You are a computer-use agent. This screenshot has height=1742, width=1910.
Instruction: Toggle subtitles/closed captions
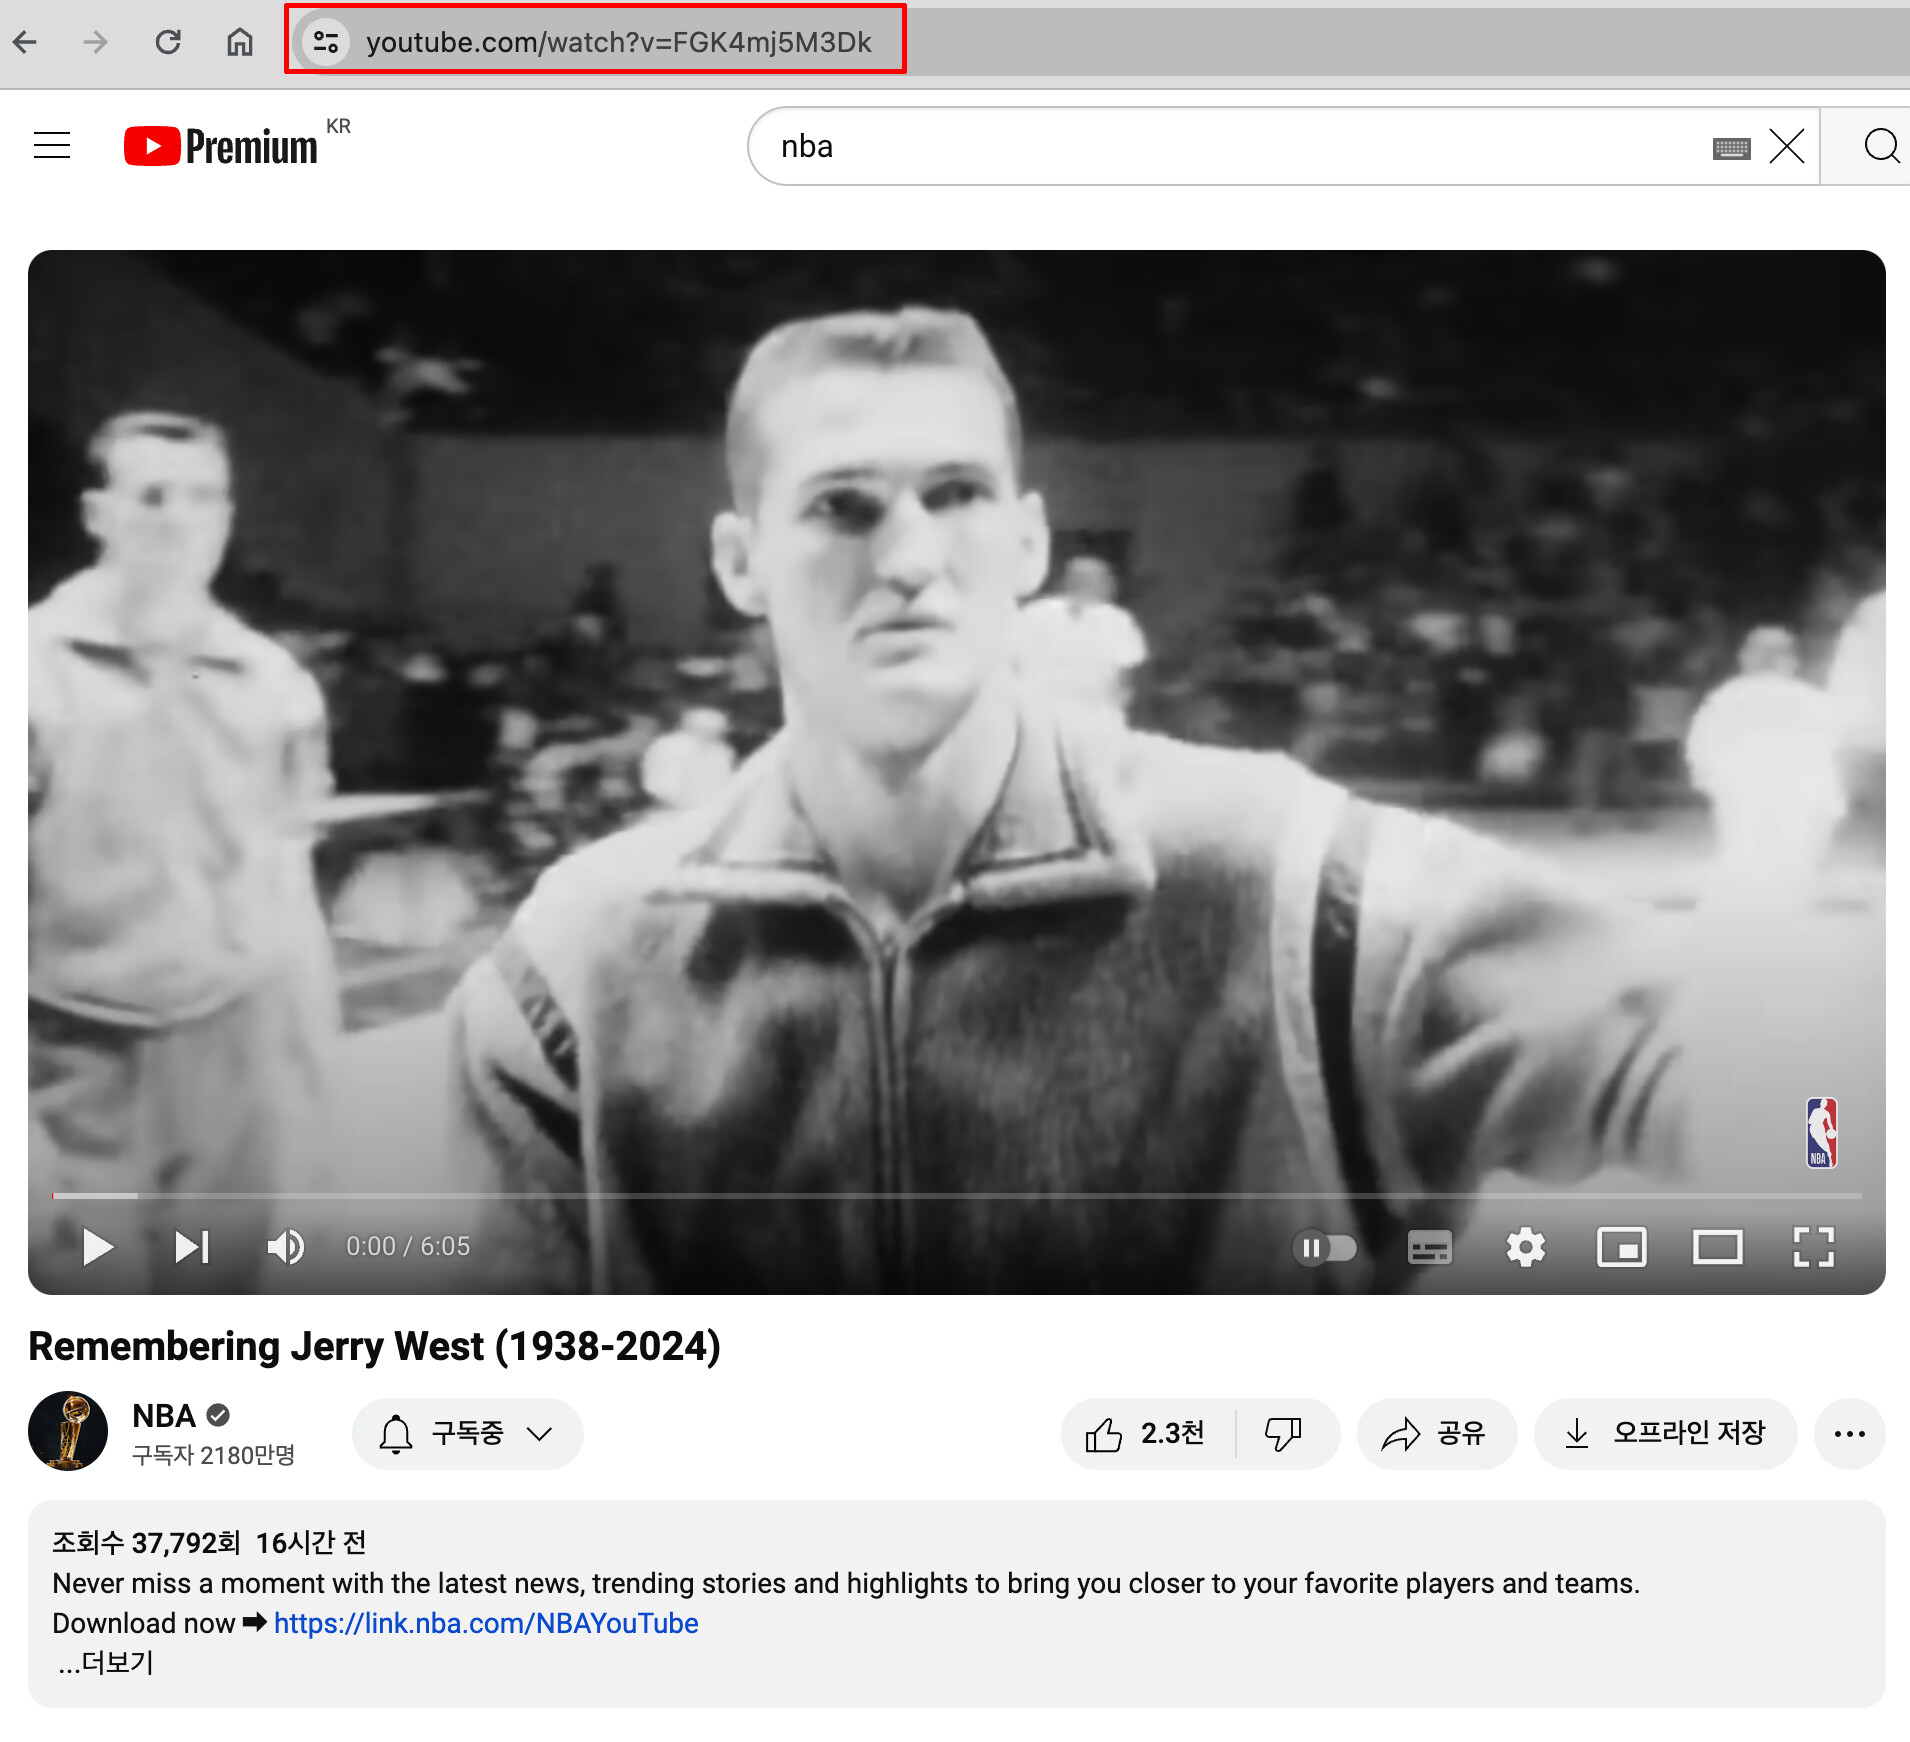1429,1247
